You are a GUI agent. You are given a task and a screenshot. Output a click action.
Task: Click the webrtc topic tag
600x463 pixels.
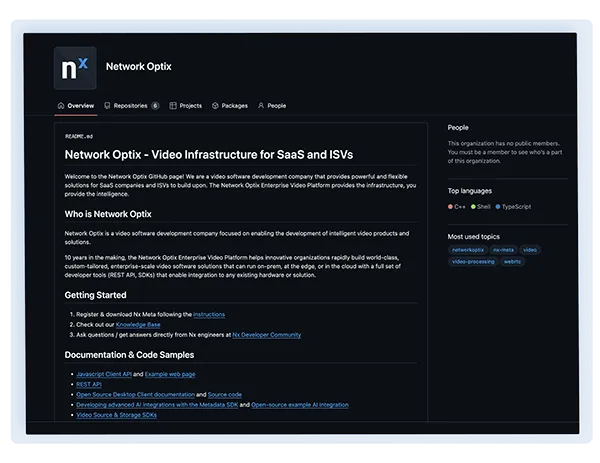click(513, 261)
